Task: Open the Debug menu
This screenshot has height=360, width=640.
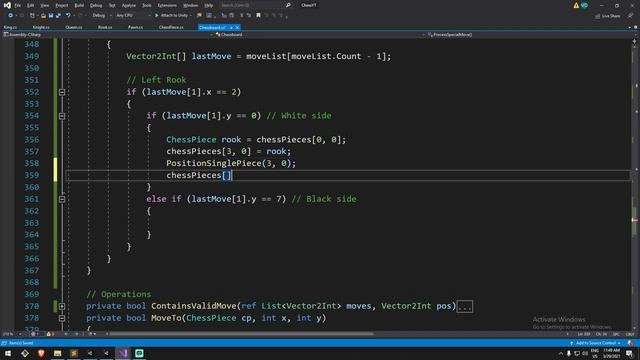Action: pos(96,5)
